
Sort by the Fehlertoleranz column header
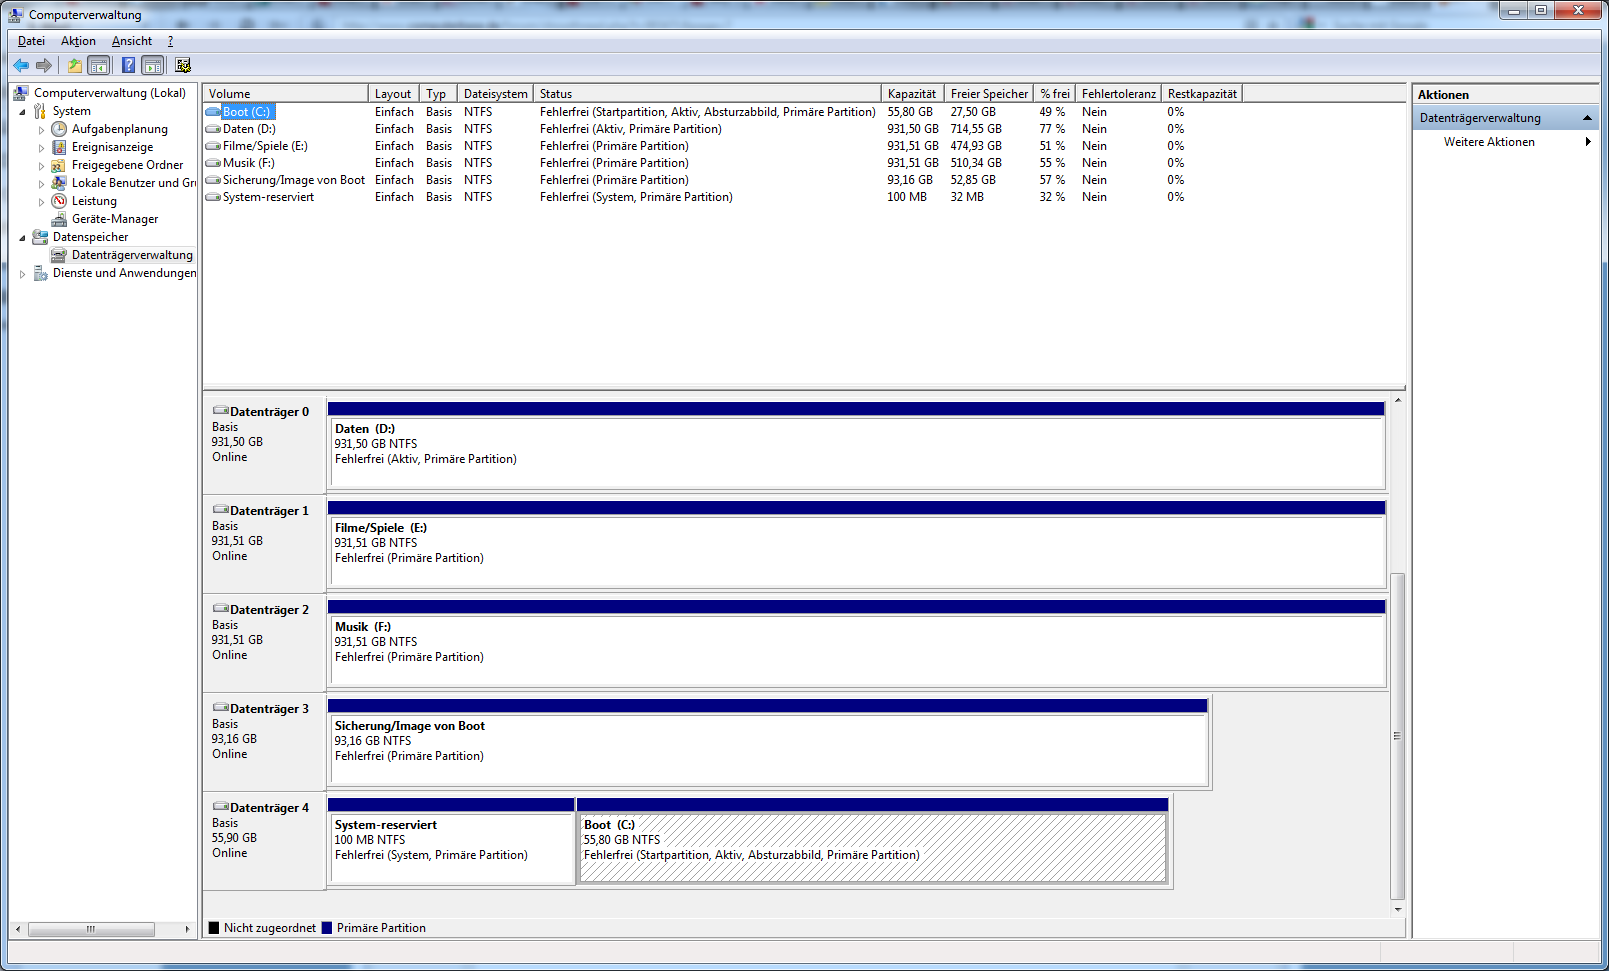[1118, 93]
